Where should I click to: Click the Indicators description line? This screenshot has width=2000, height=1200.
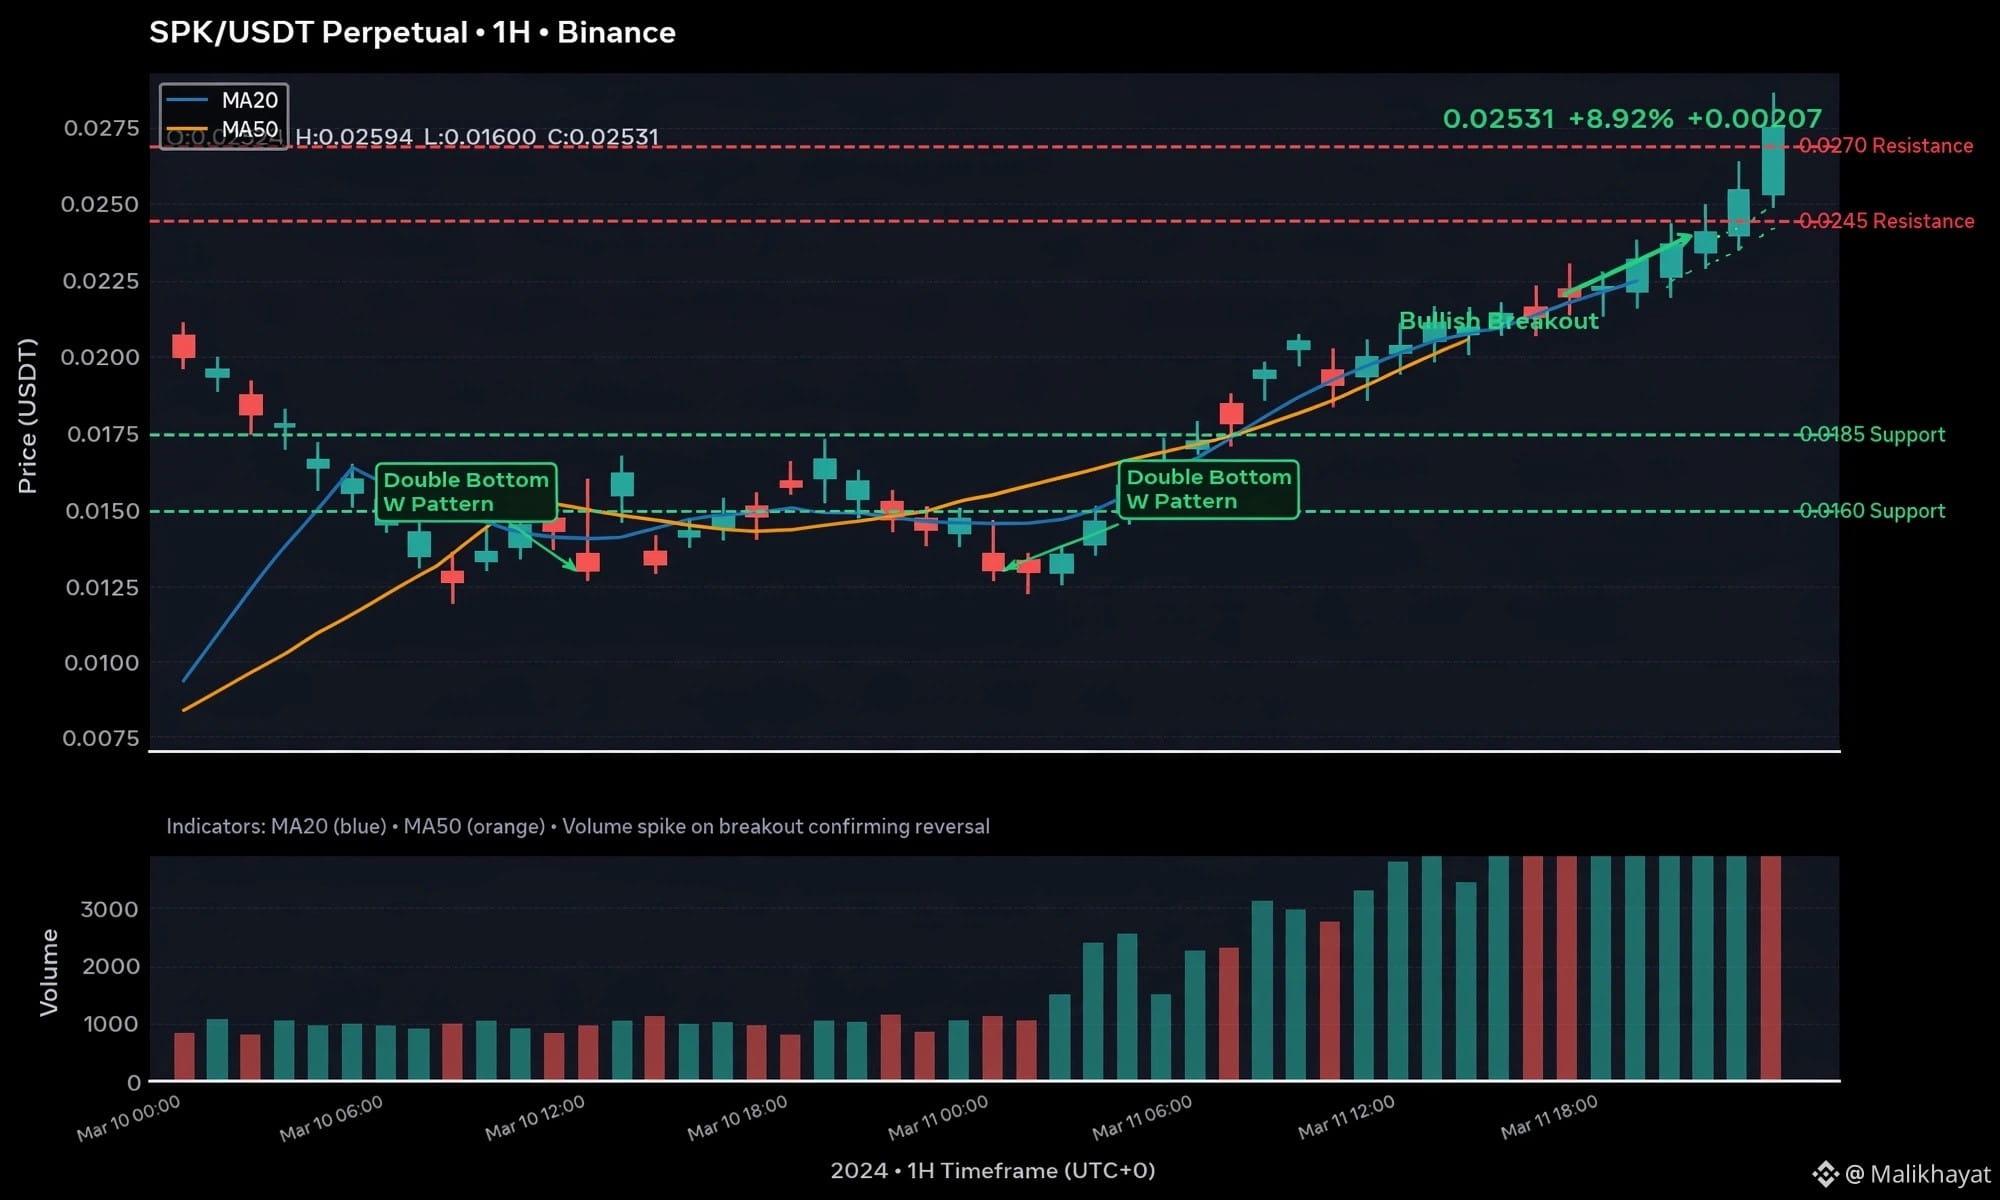tap(578, 827)
